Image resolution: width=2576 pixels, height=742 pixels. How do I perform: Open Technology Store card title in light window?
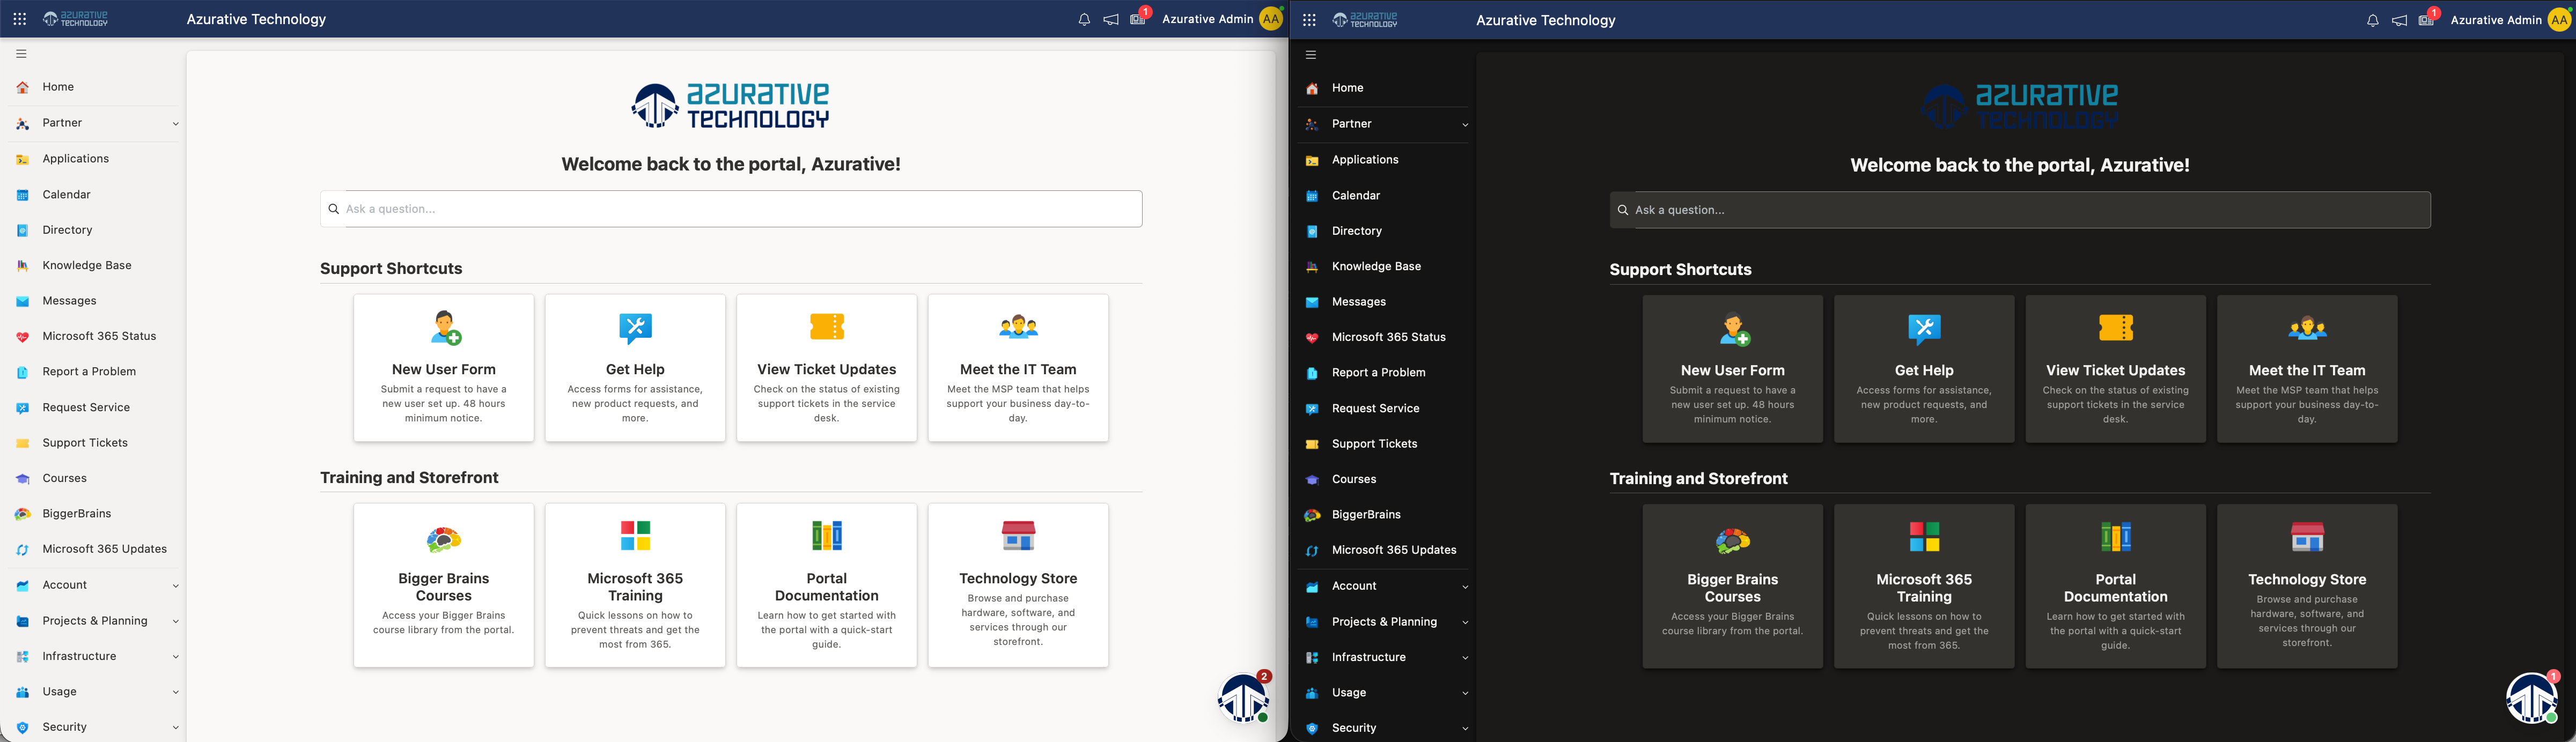click(1018, 579)
